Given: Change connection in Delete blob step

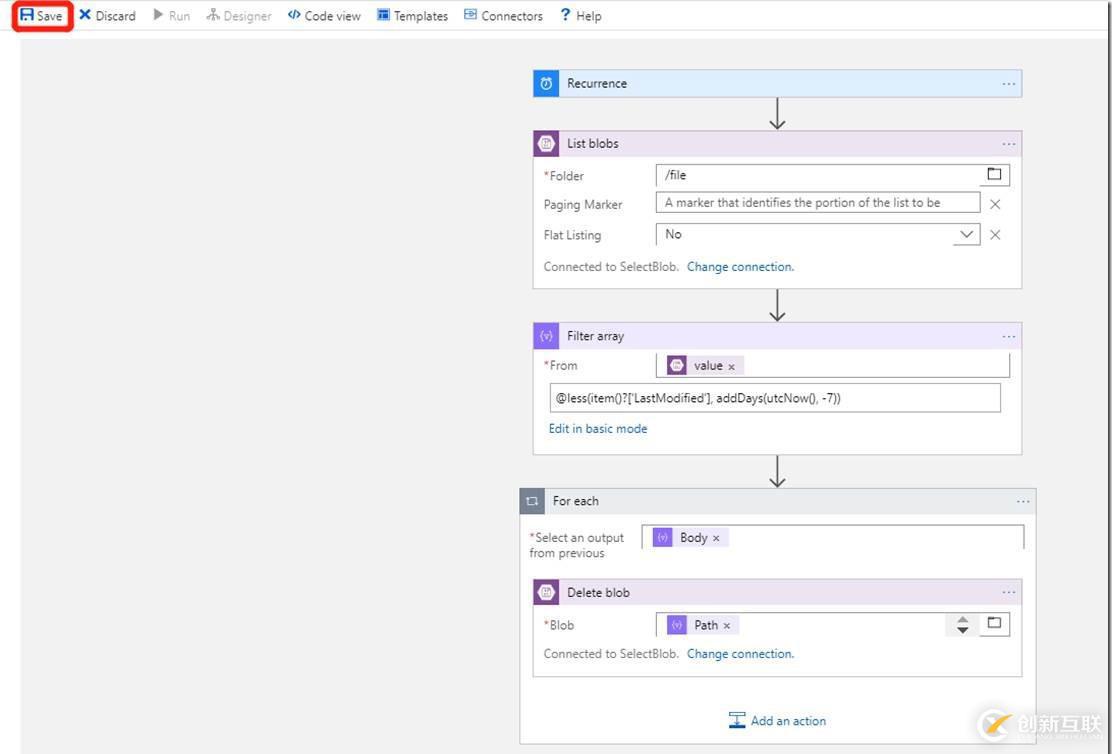Looking at the screenshot, I should tap(740, 654).
